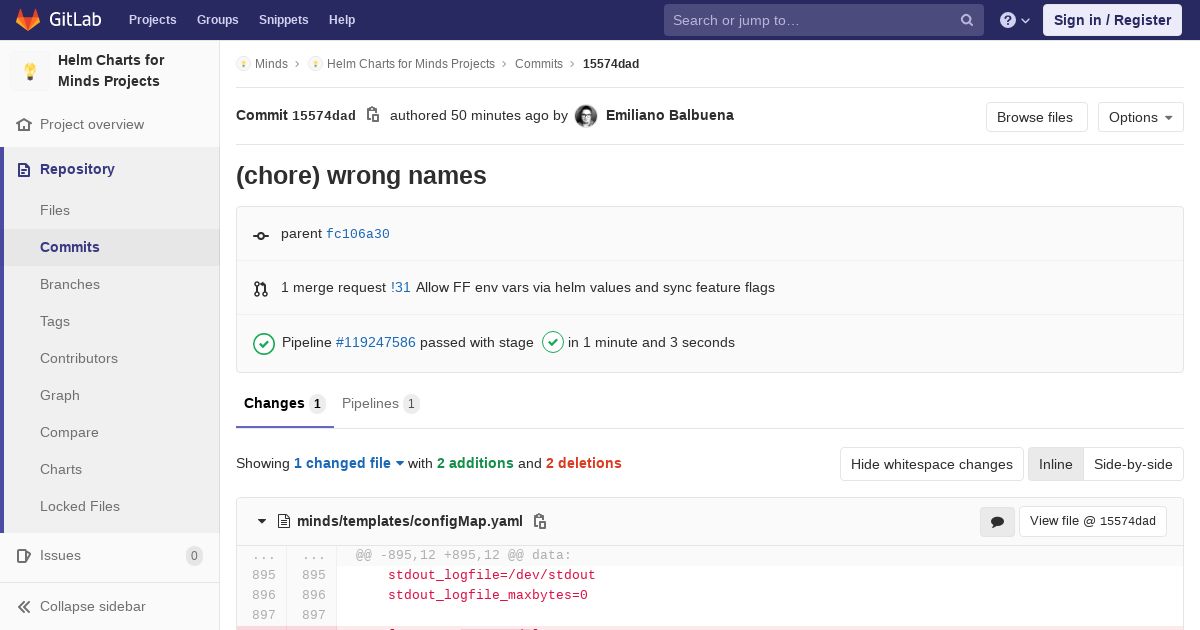Click the Minds breadcrumb avatar icon
The image size is (1200, 630).
(x=243, y=64)
